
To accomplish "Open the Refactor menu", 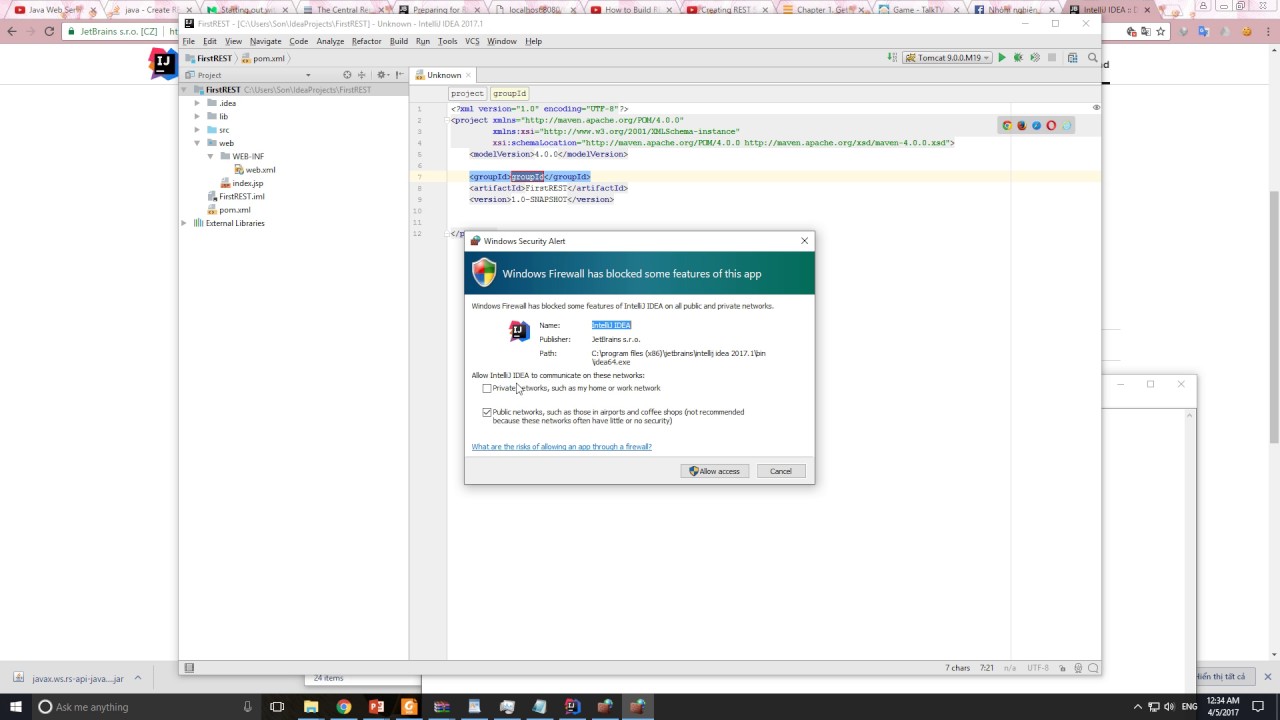I will click(x=366, y=41).
